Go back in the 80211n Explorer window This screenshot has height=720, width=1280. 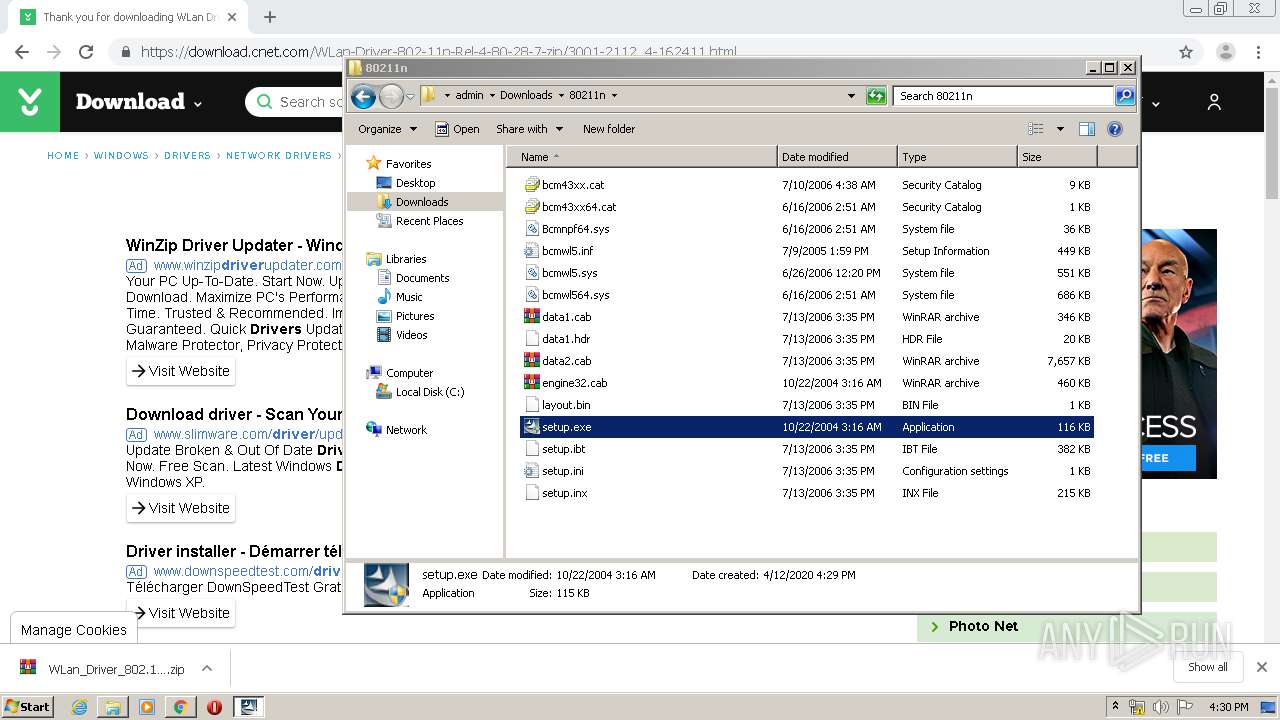pos(363,96)
